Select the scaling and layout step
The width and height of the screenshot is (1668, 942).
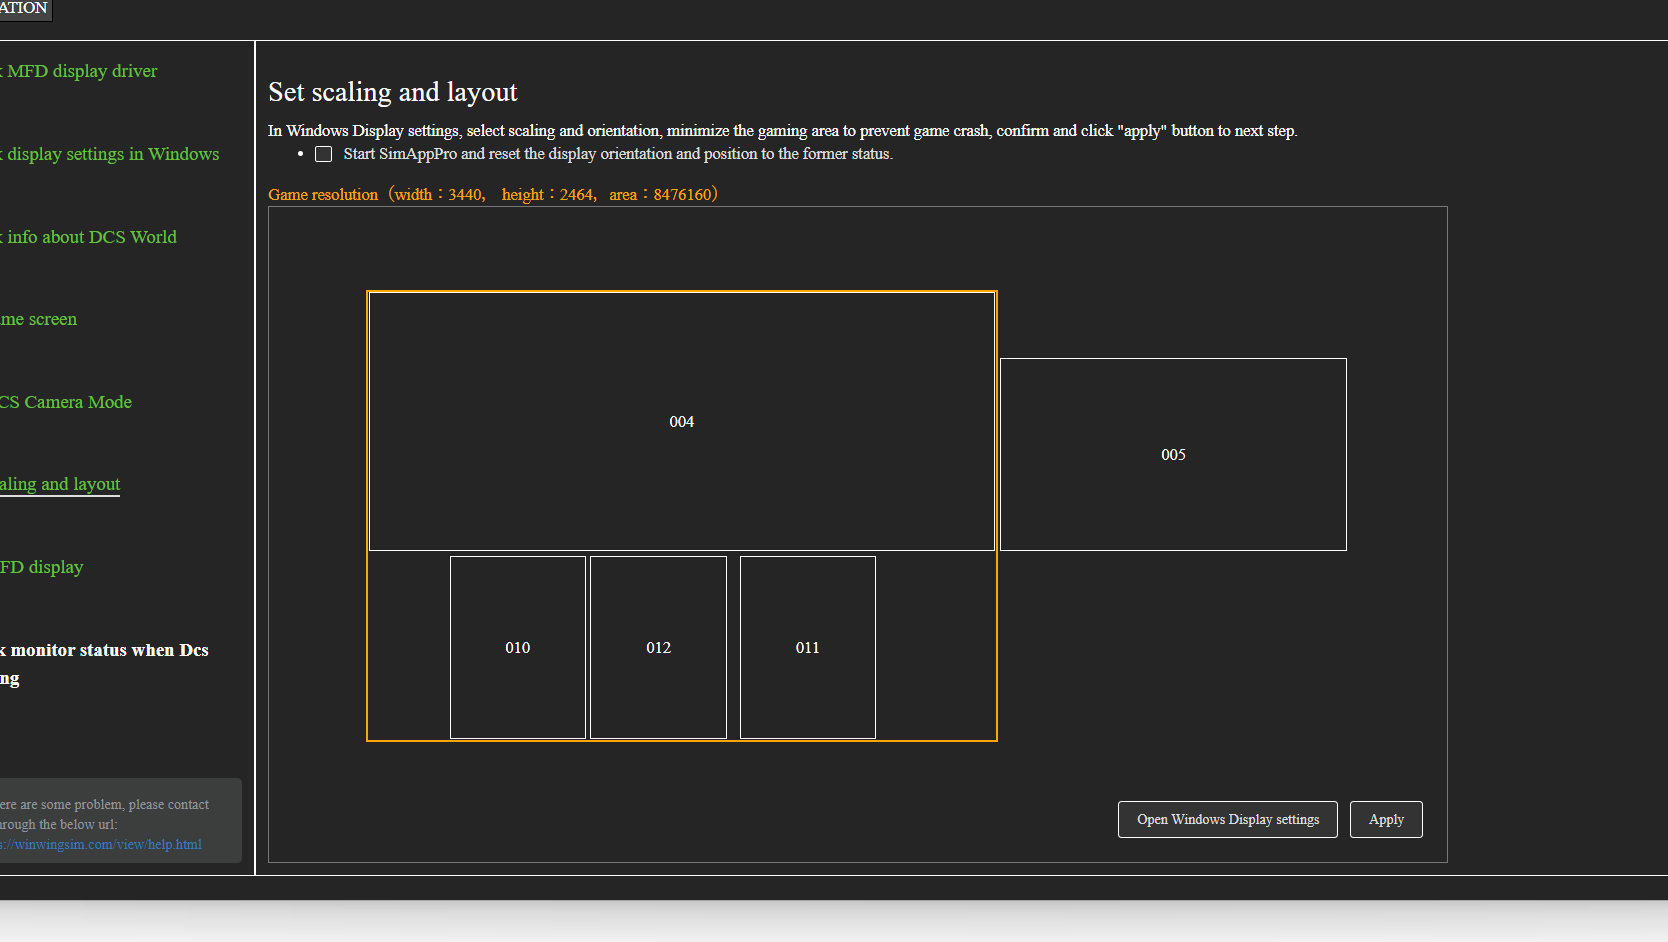[x=60, y=484]
